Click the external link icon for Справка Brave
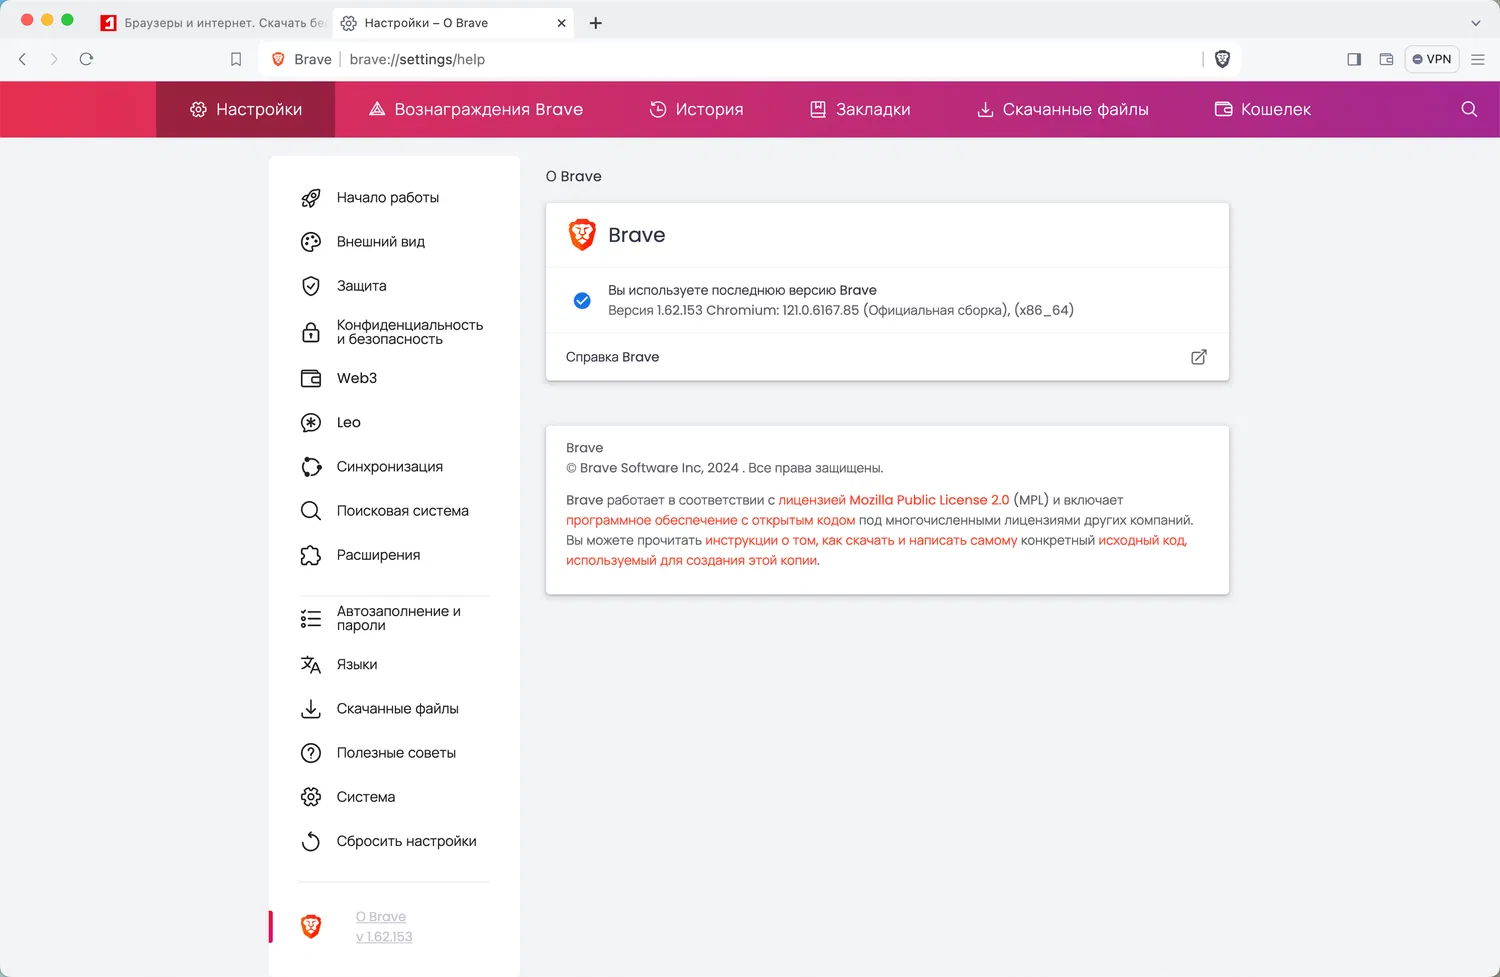 1199,357
